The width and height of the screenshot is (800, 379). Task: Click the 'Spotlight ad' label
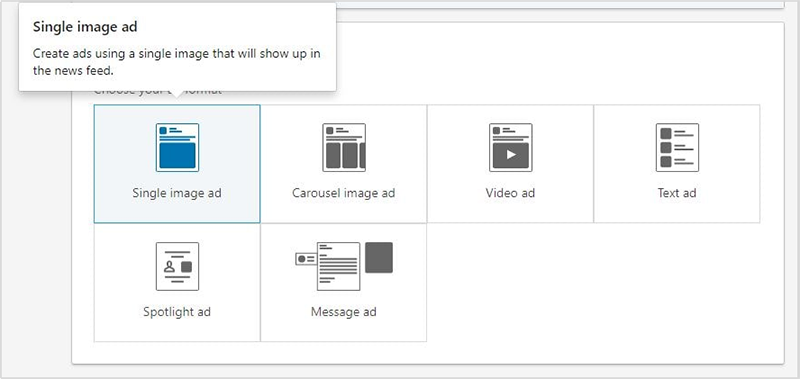177,312
